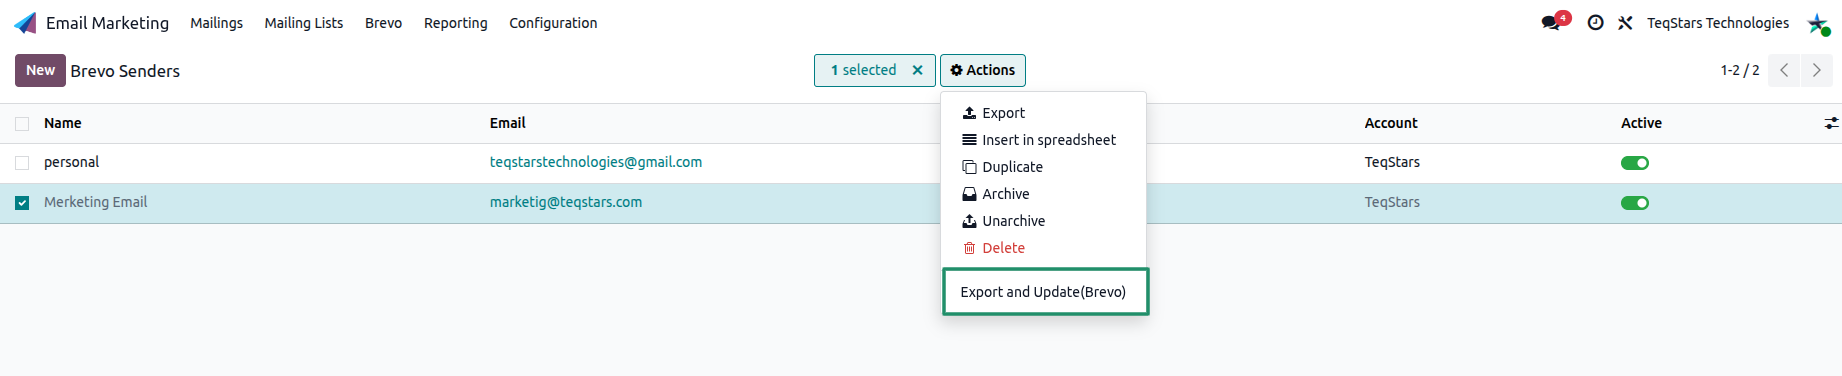The image size is (1842, 376).
Task: Toggle Active switch for personal sender
Action: click(x=1635, y=163)
